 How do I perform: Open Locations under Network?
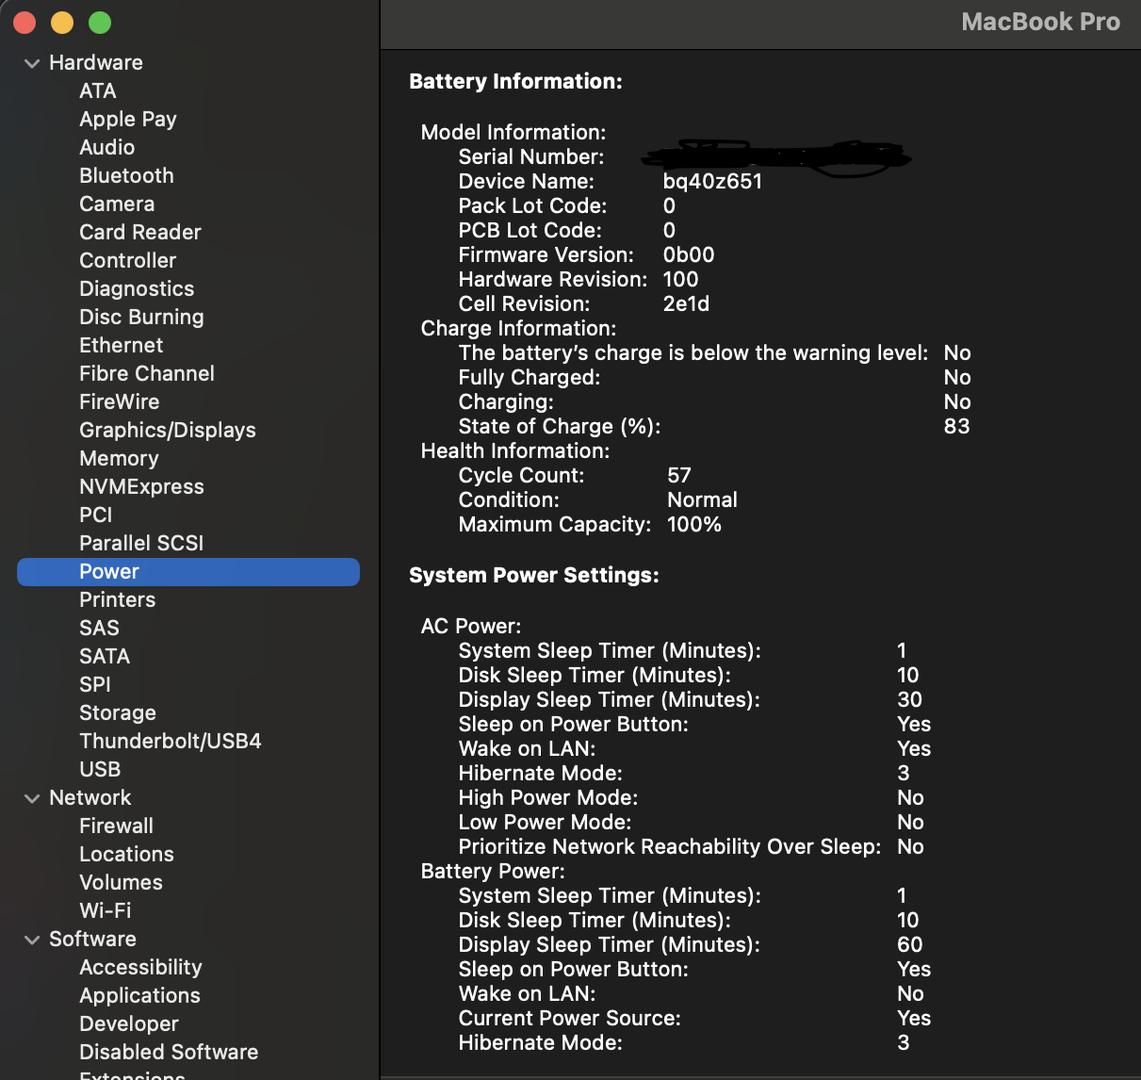127,854
